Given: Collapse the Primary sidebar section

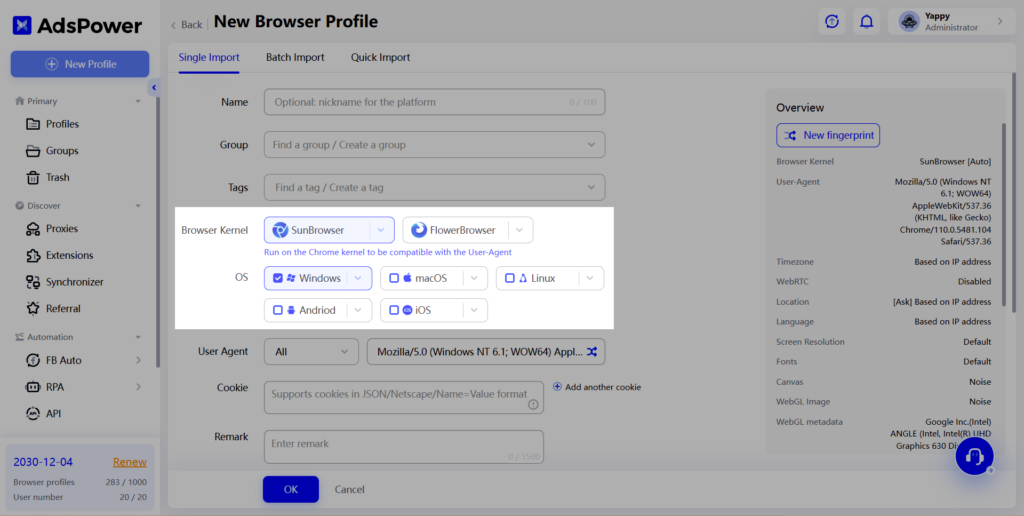Looking at the screenshot, I should [138, 101].
